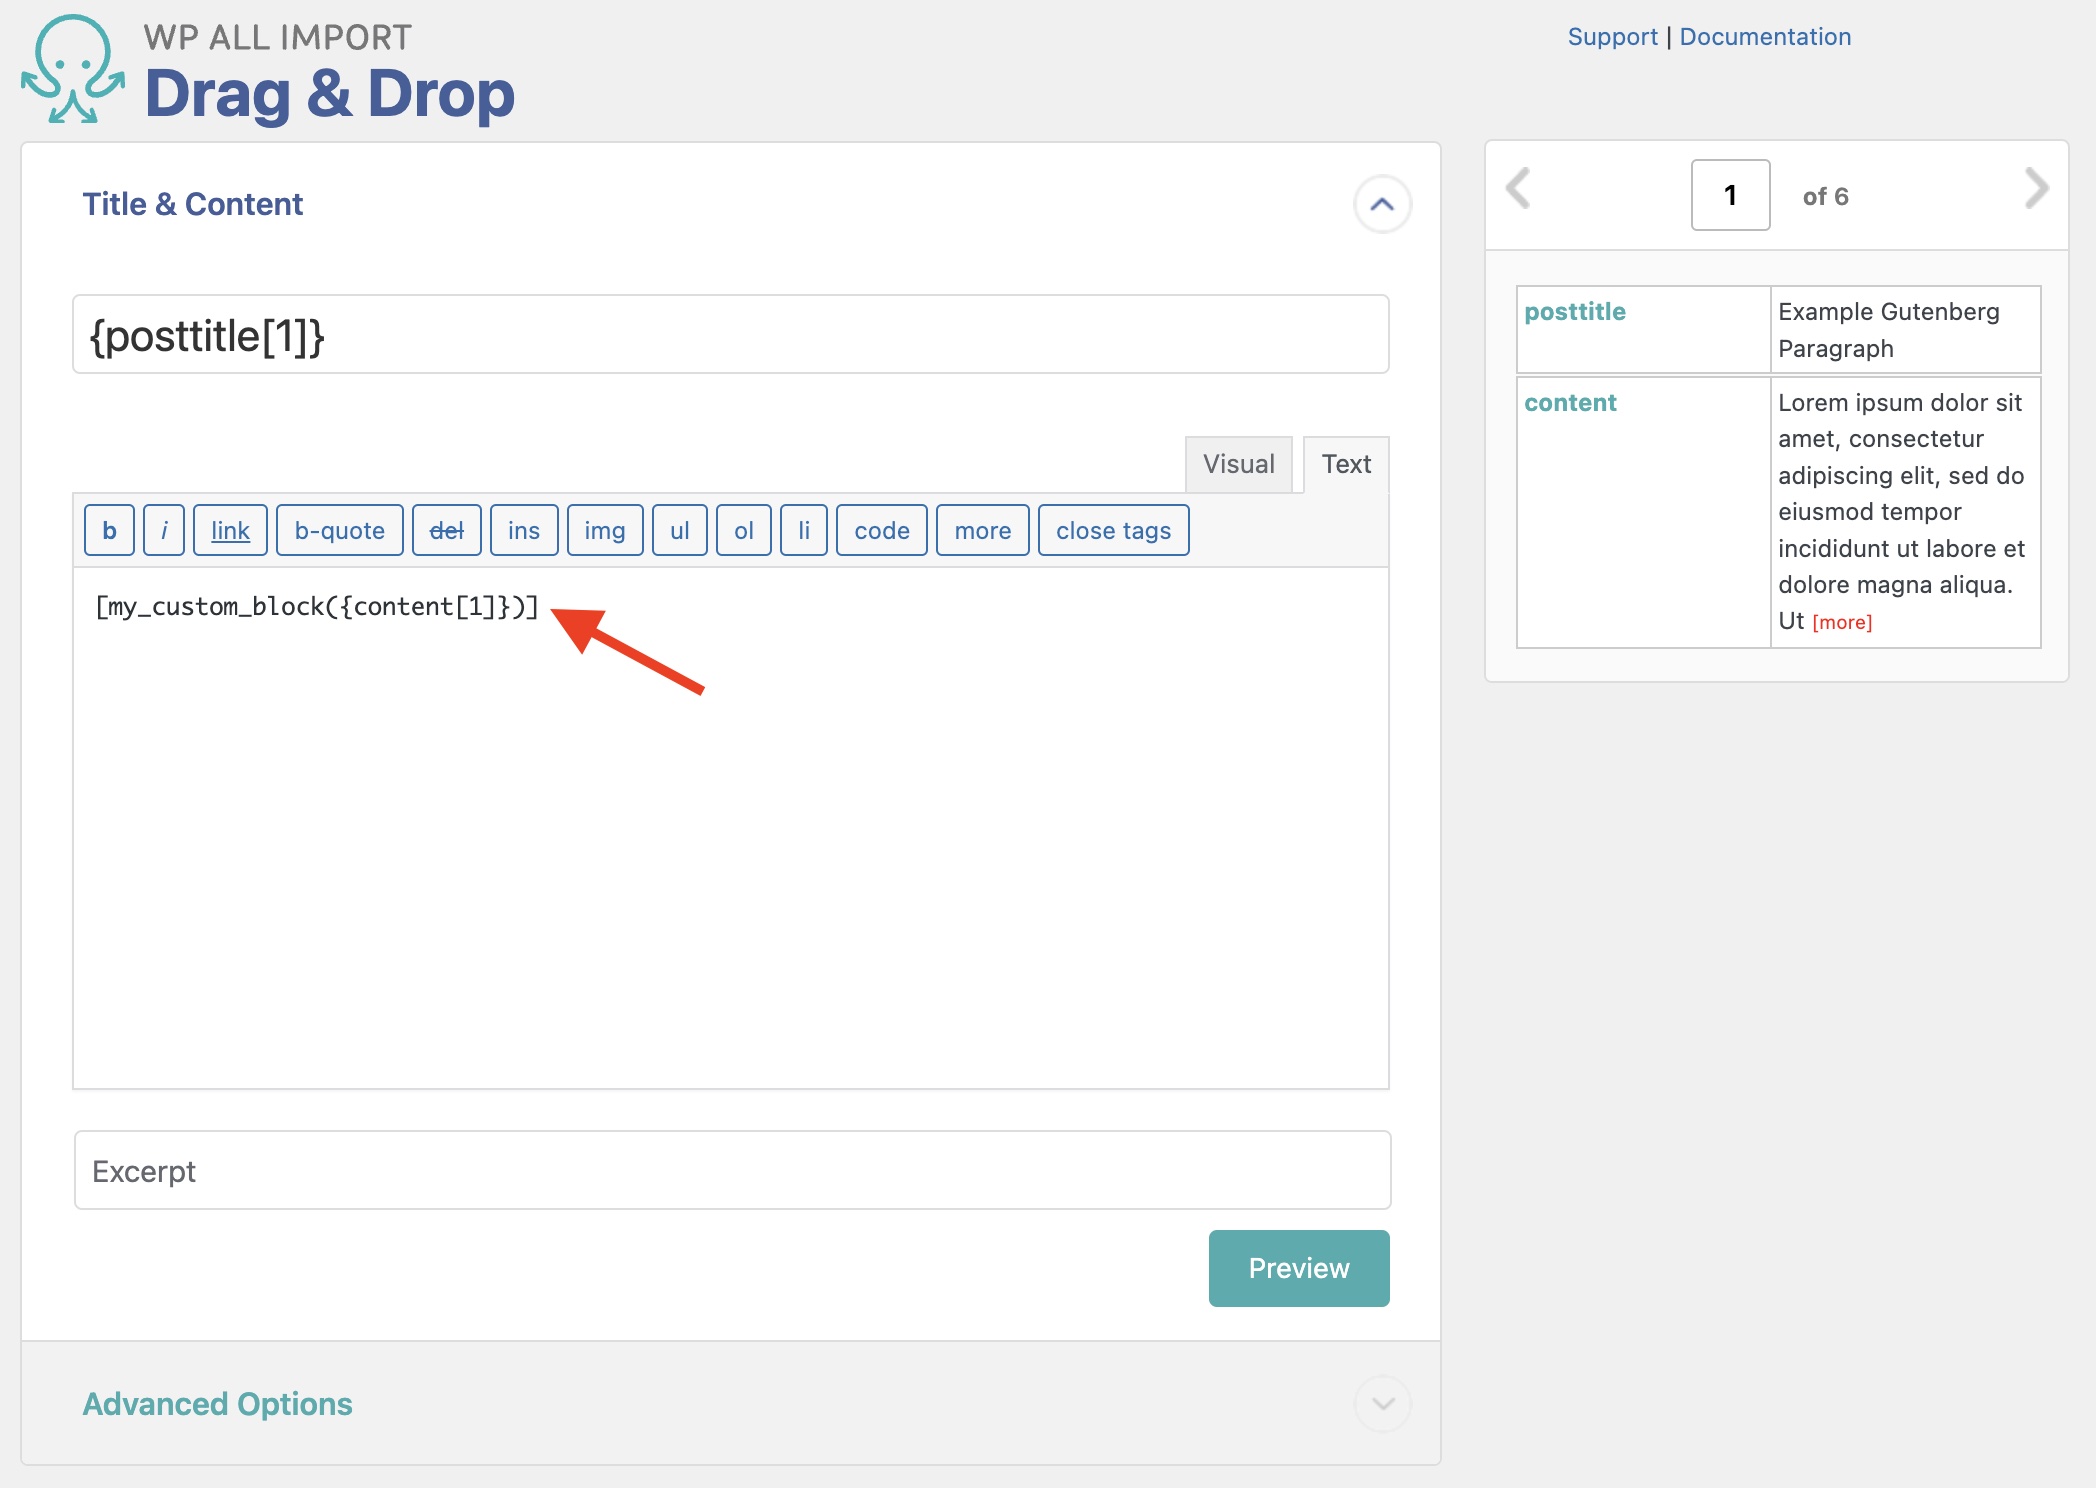The image size is (2096, 1488).
Task: Click the bold 'b' quicktag button
Action: (110, 531)
